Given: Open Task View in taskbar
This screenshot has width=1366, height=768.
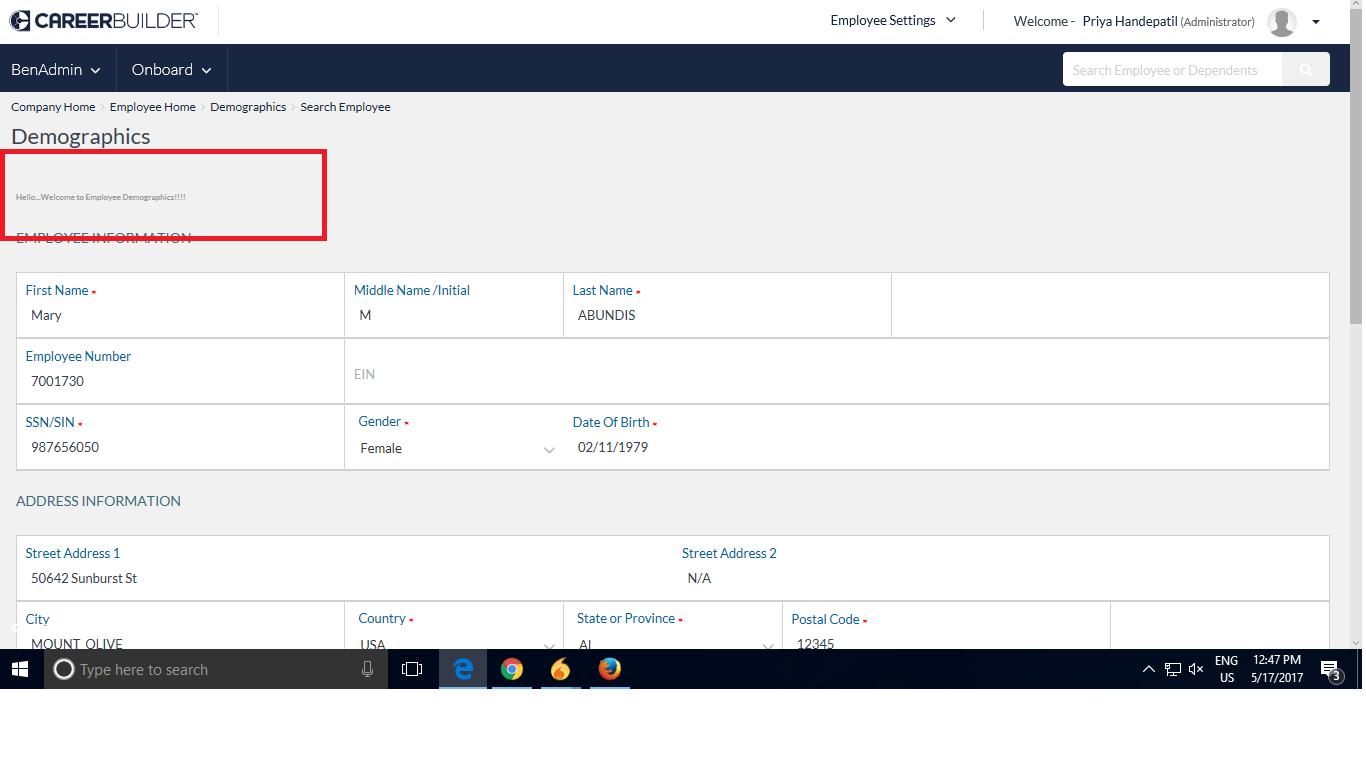Looking at the screenshot, I should click(x=412, y=670).
